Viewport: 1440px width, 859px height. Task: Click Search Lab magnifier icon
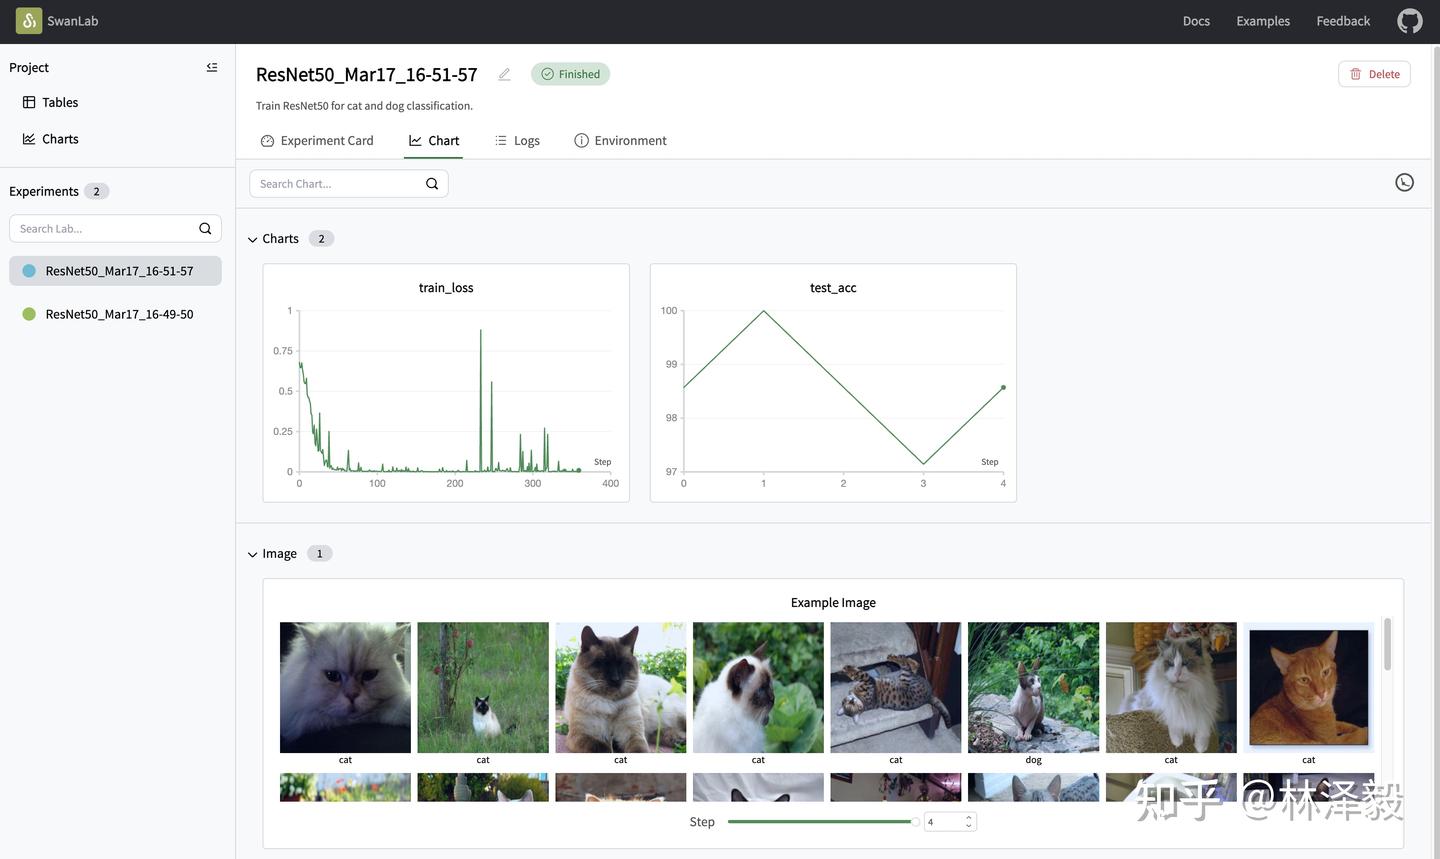(x=205, y=229)
